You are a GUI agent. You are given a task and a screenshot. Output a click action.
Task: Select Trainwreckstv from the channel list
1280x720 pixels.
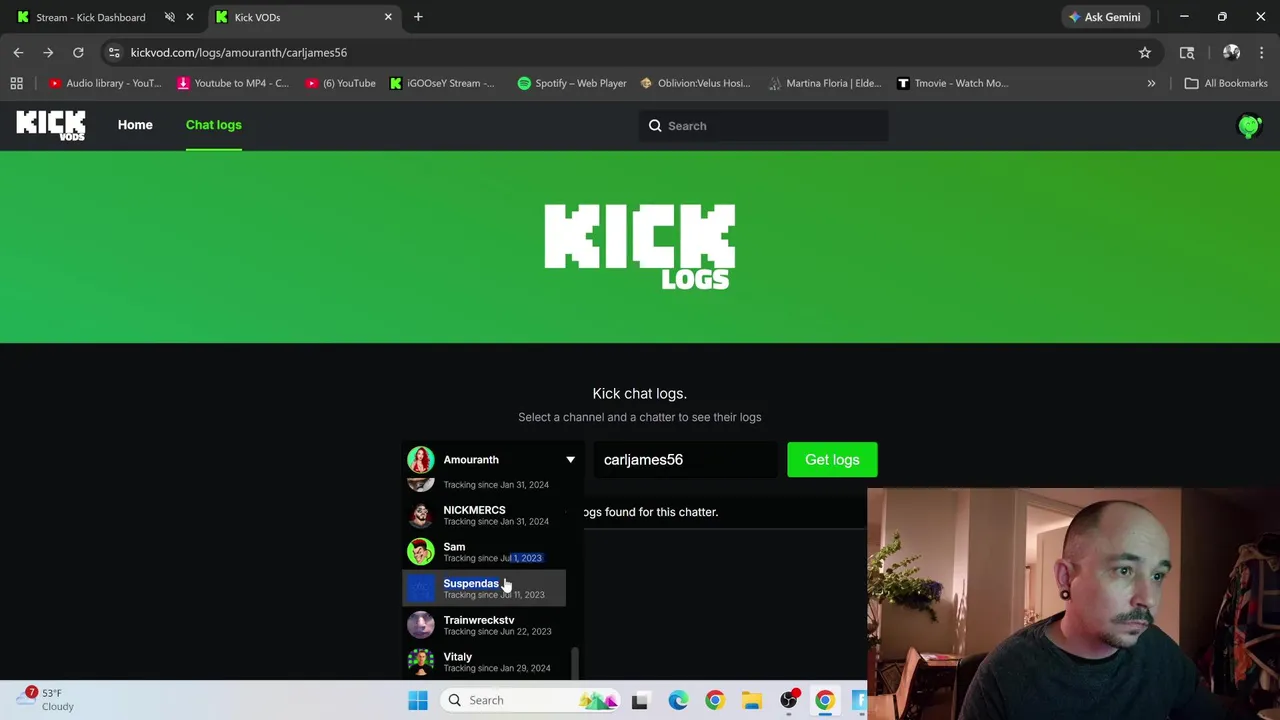click(x=484, y=625)
